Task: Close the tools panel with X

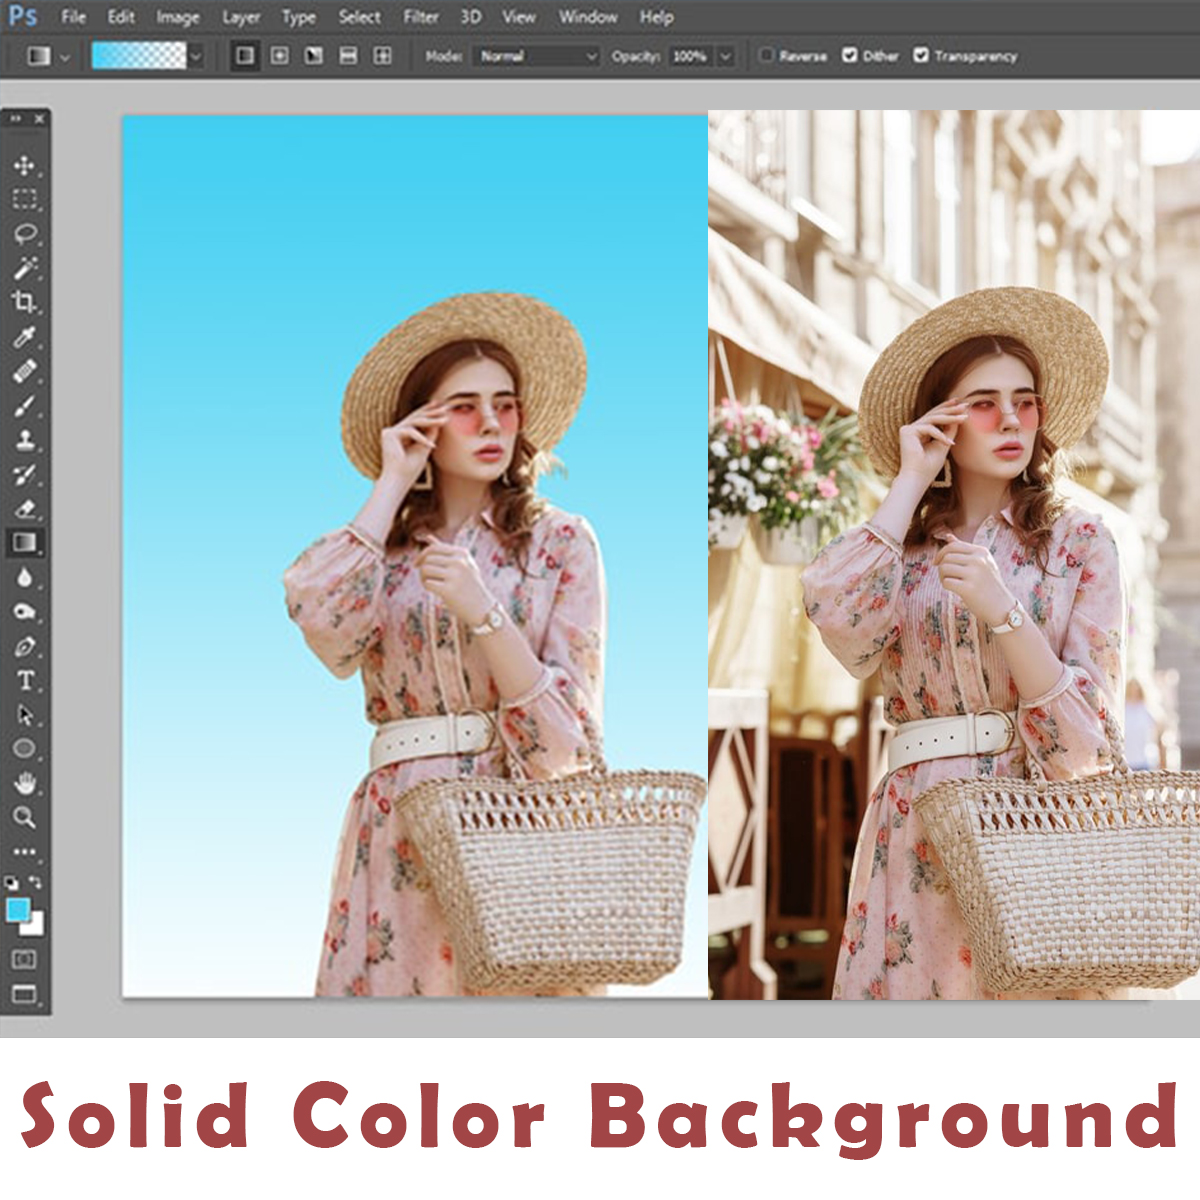Action: coord(39,118)
